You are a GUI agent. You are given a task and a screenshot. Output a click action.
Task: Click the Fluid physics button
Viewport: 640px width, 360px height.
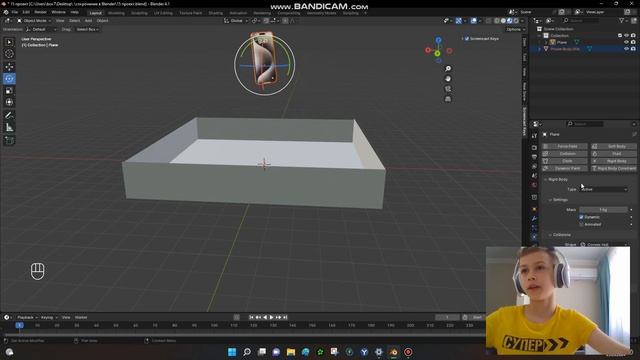614,153
